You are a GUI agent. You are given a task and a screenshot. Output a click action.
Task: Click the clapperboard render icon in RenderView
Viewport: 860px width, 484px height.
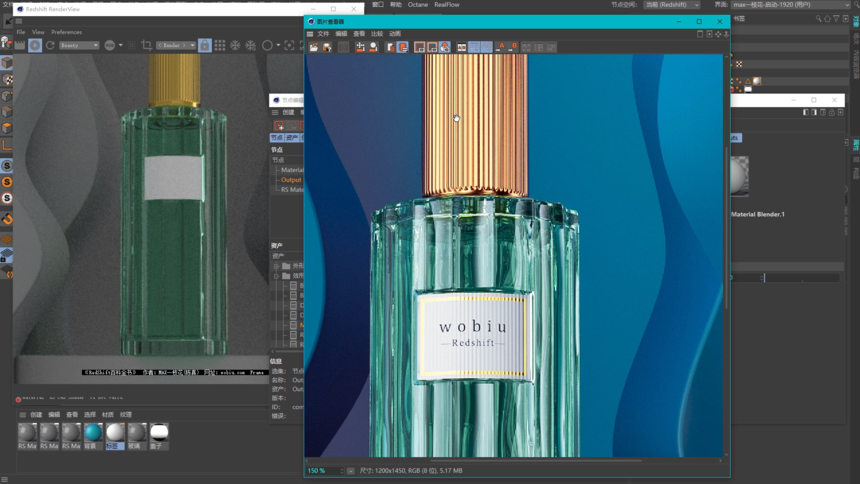click(x=20, y=45)
